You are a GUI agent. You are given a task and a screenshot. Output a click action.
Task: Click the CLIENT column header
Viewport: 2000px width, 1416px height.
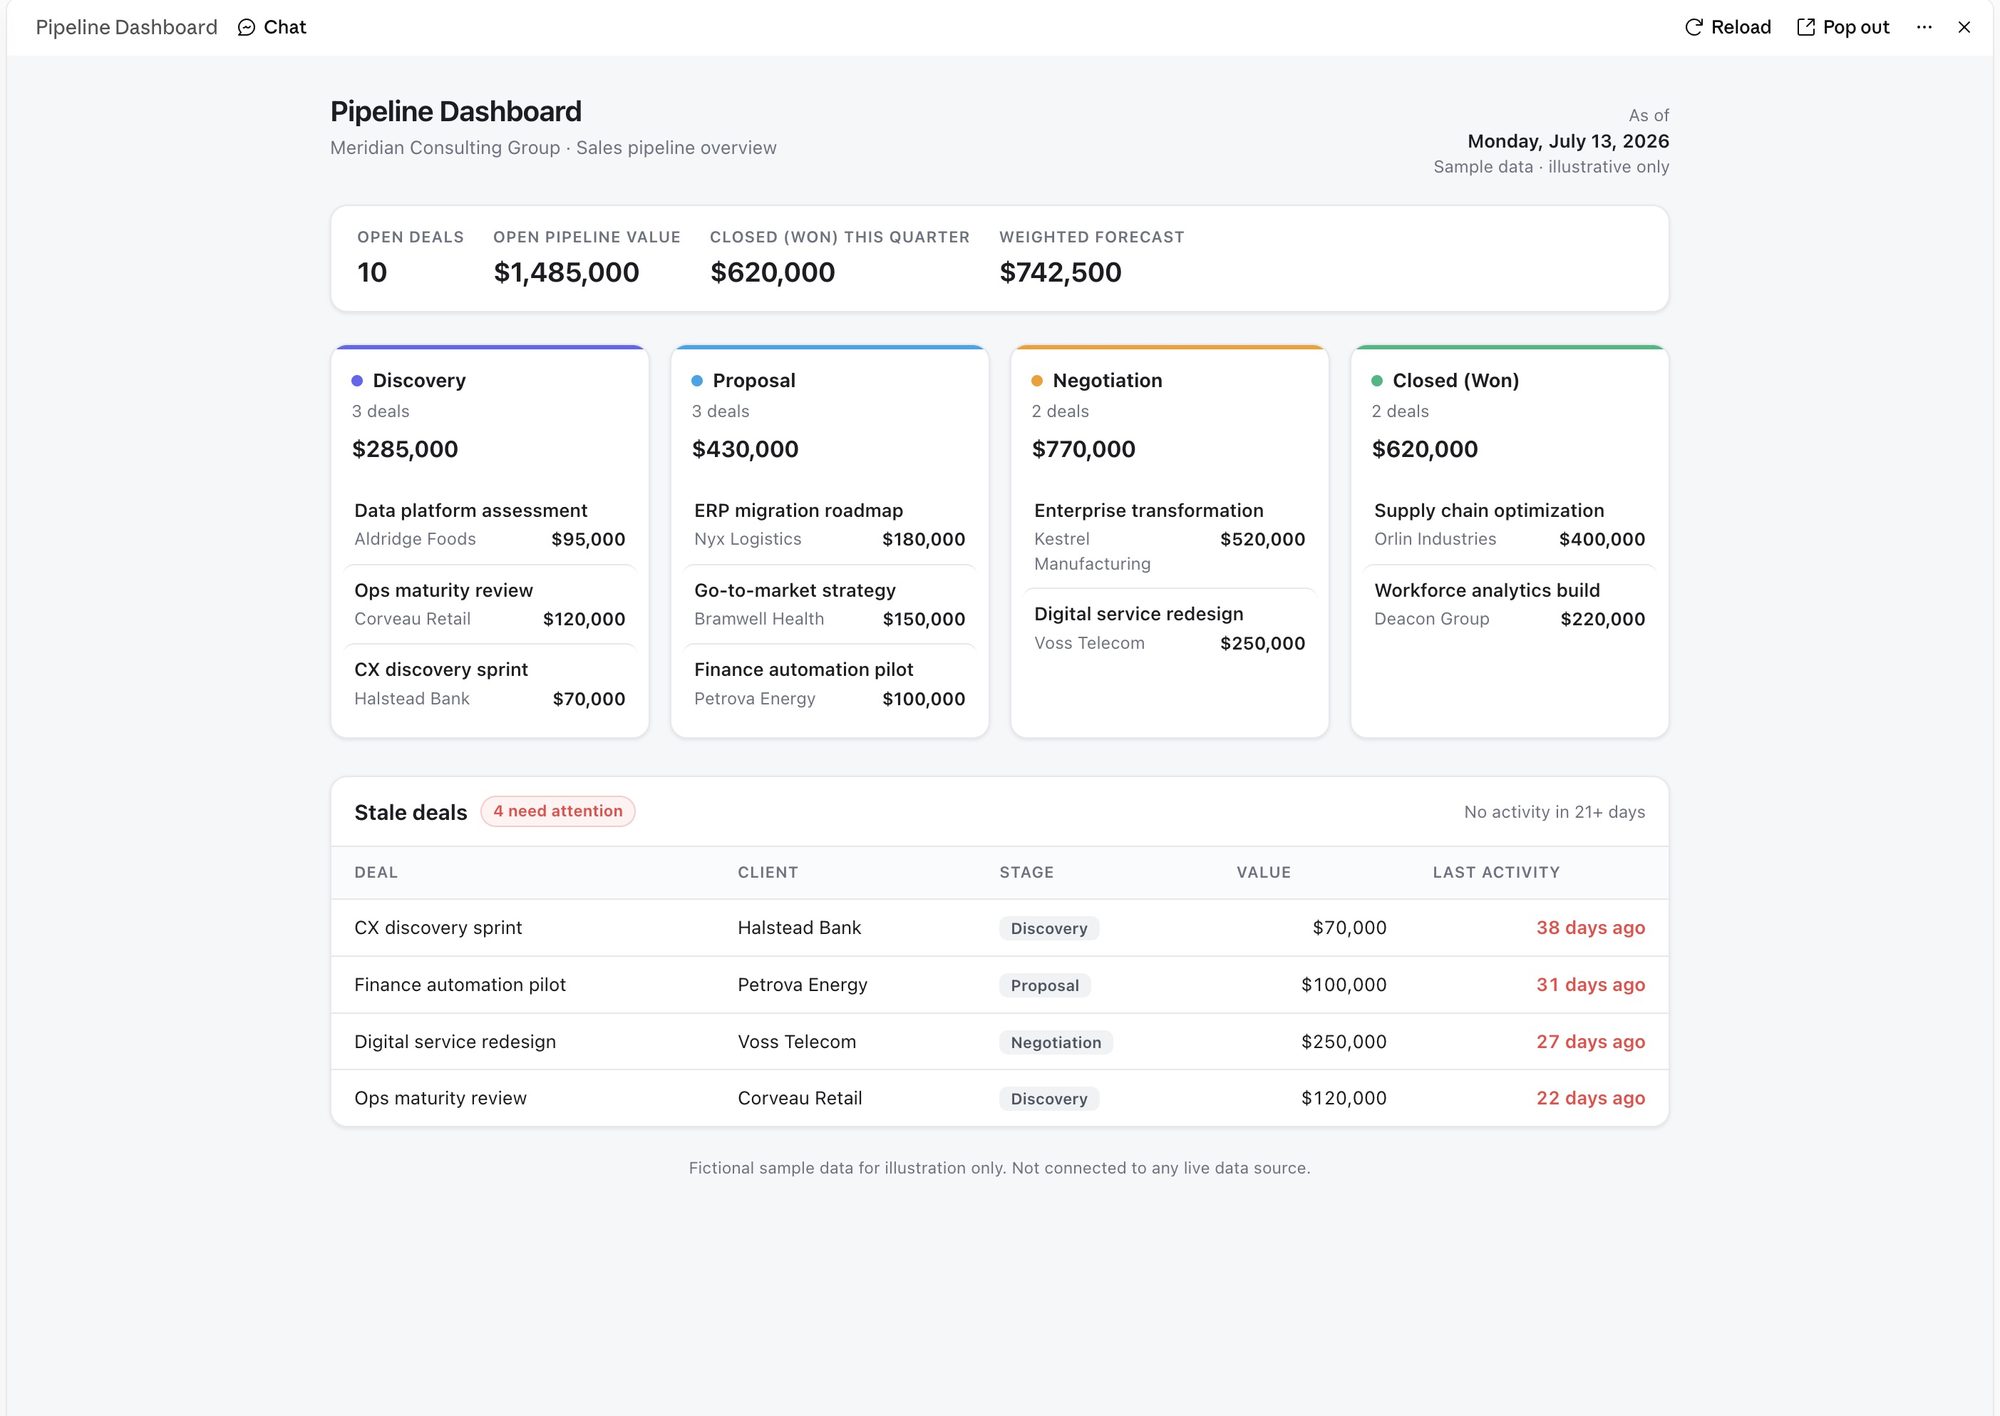click(768, 872)
